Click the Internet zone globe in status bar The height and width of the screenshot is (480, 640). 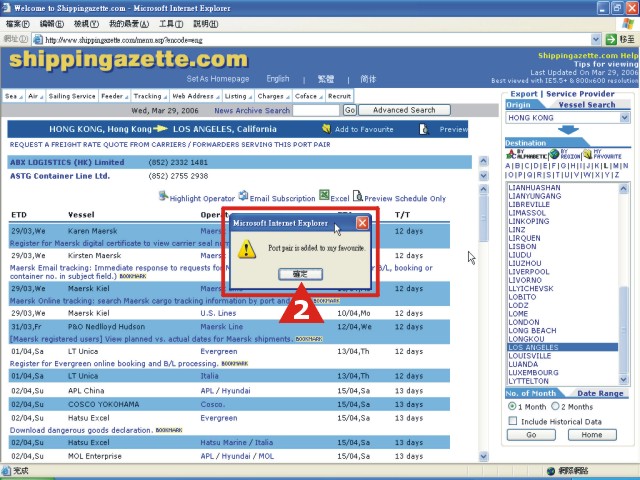(x=551, y=471)
